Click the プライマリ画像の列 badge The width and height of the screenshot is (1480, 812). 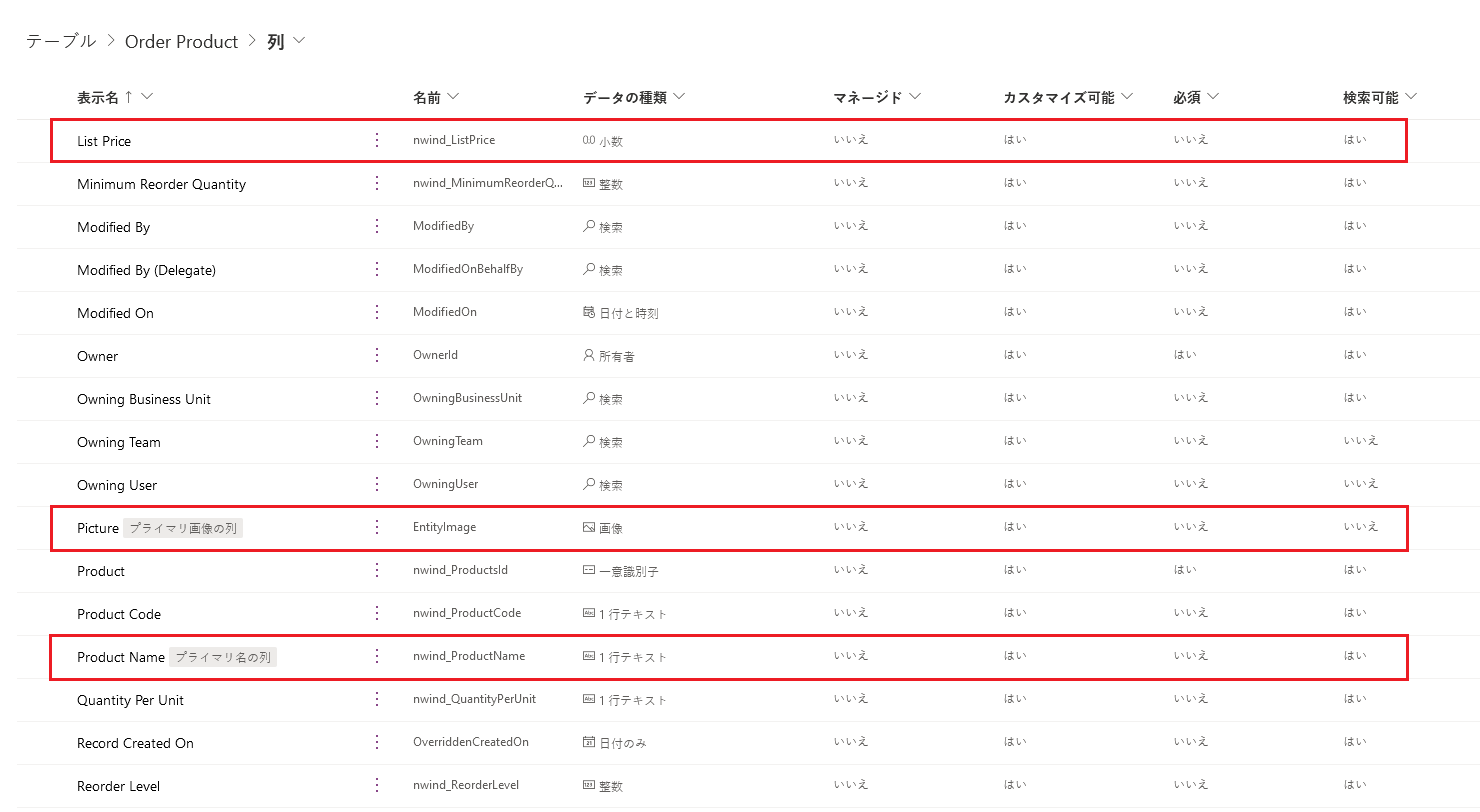coord(183,528)
